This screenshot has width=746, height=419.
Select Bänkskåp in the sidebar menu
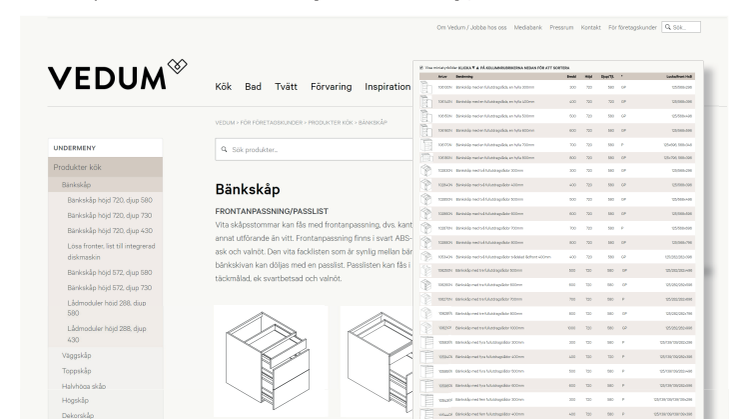point(105,185)
